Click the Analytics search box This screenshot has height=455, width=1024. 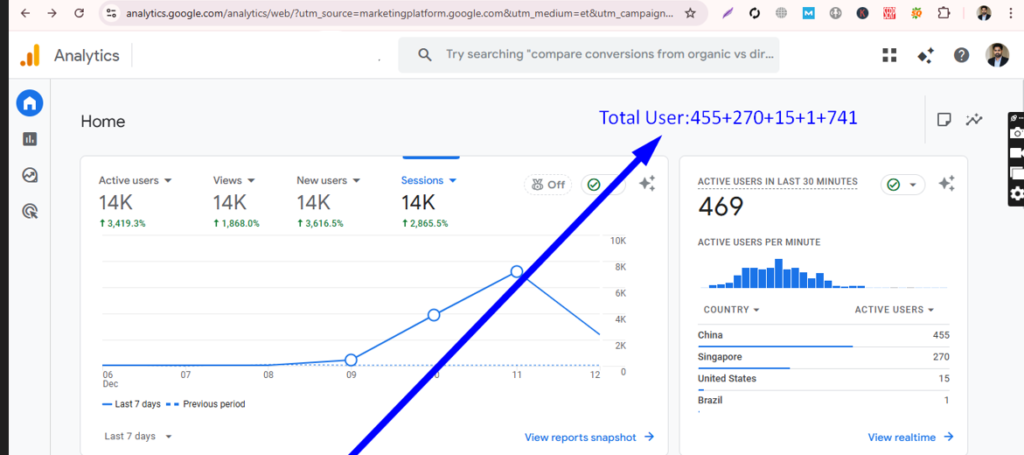click(600, 55)
